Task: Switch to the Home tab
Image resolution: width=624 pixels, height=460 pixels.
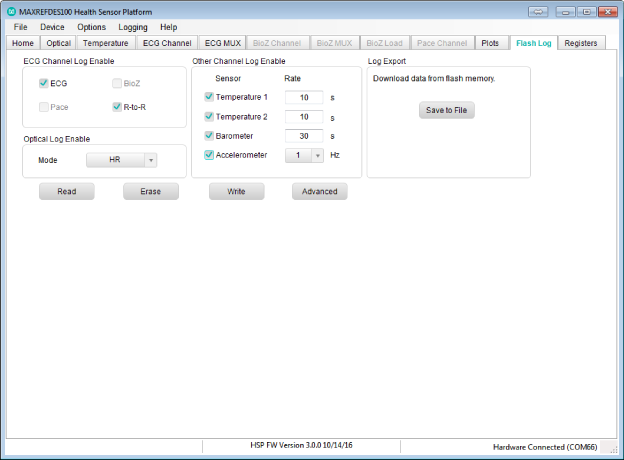Action: (x=23, y=43)
